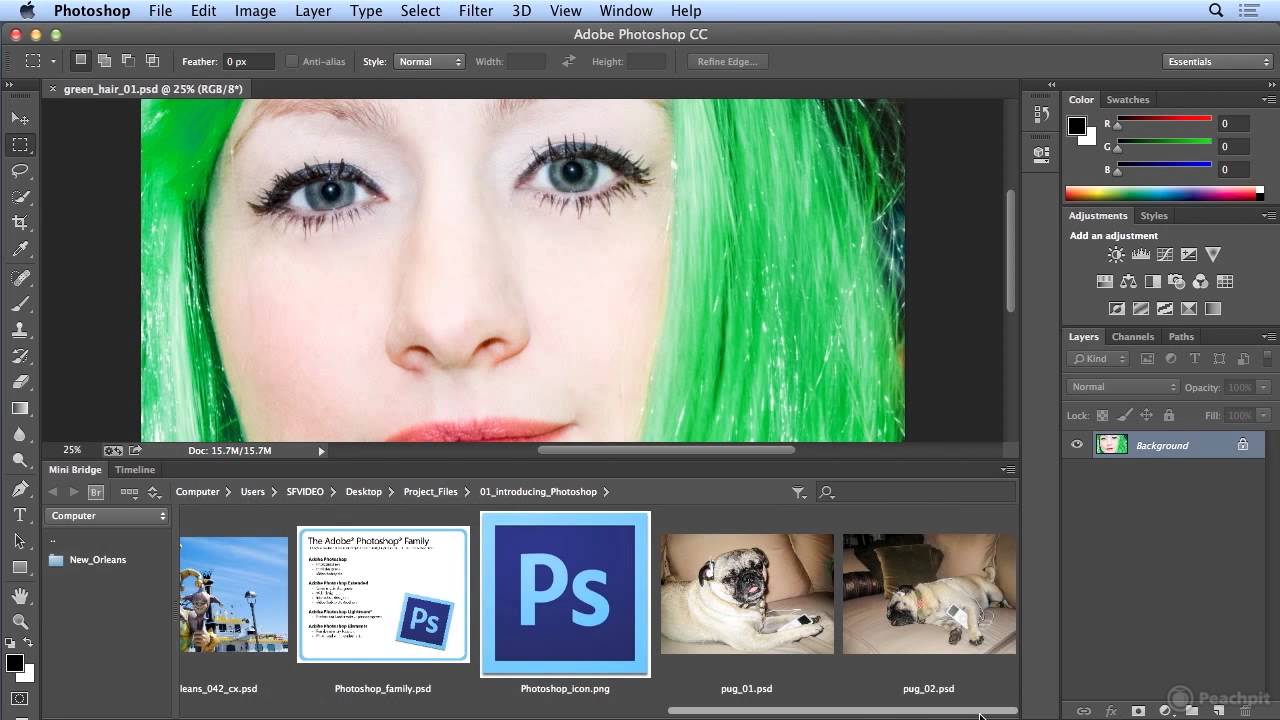Select the Eraser tool
Screen dimensions: 1280x720
point(19,382)
